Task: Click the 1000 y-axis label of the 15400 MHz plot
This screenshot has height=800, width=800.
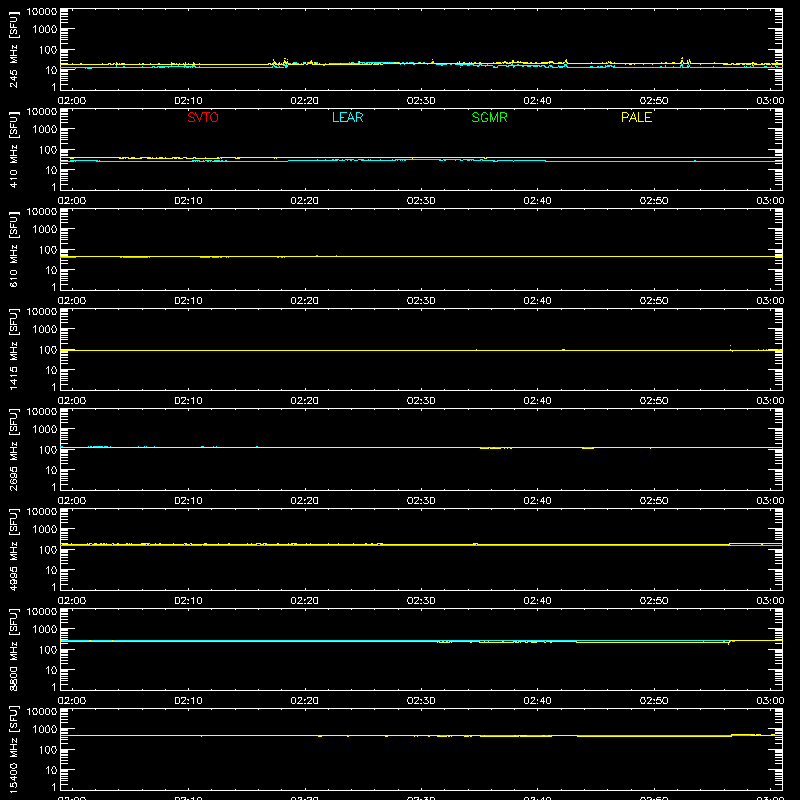Action: [x=45, y=730]
